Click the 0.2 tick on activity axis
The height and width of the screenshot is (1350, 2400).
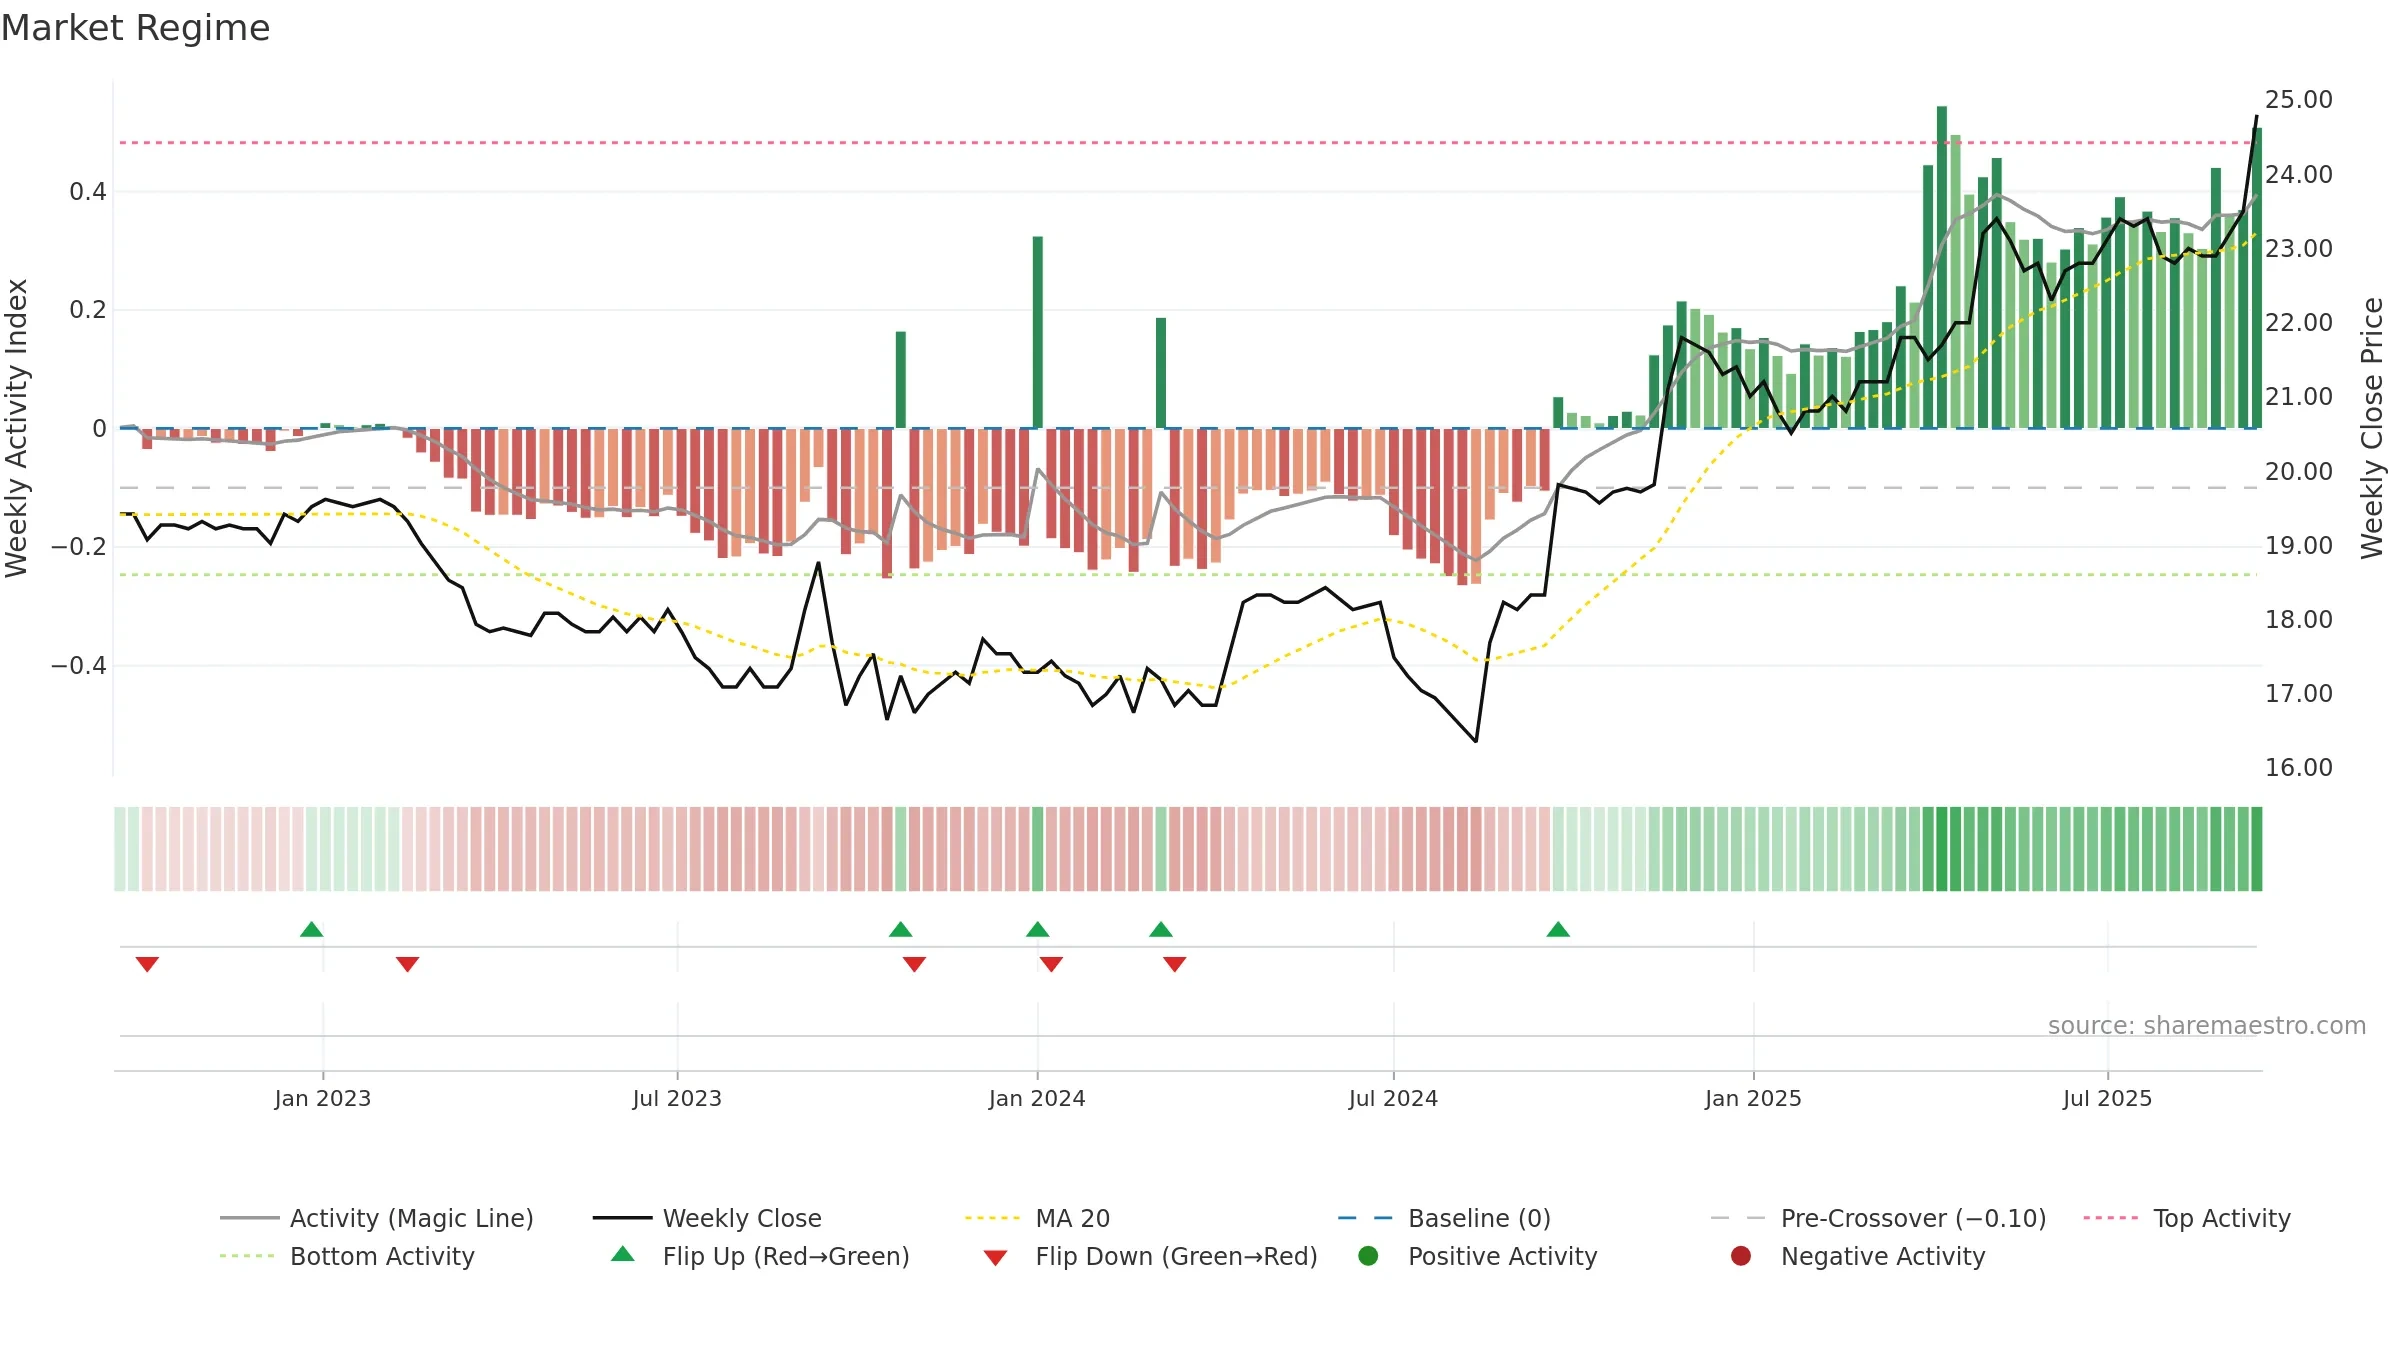coord(88,309)
